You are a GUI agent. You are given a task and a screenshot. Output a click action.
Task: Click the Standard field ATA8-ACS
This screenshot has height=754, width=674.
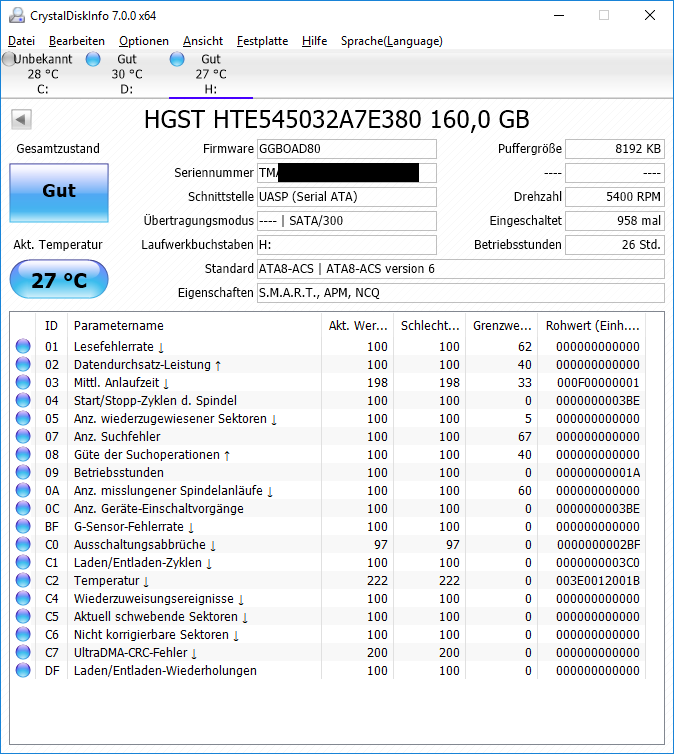coord(461,269)
